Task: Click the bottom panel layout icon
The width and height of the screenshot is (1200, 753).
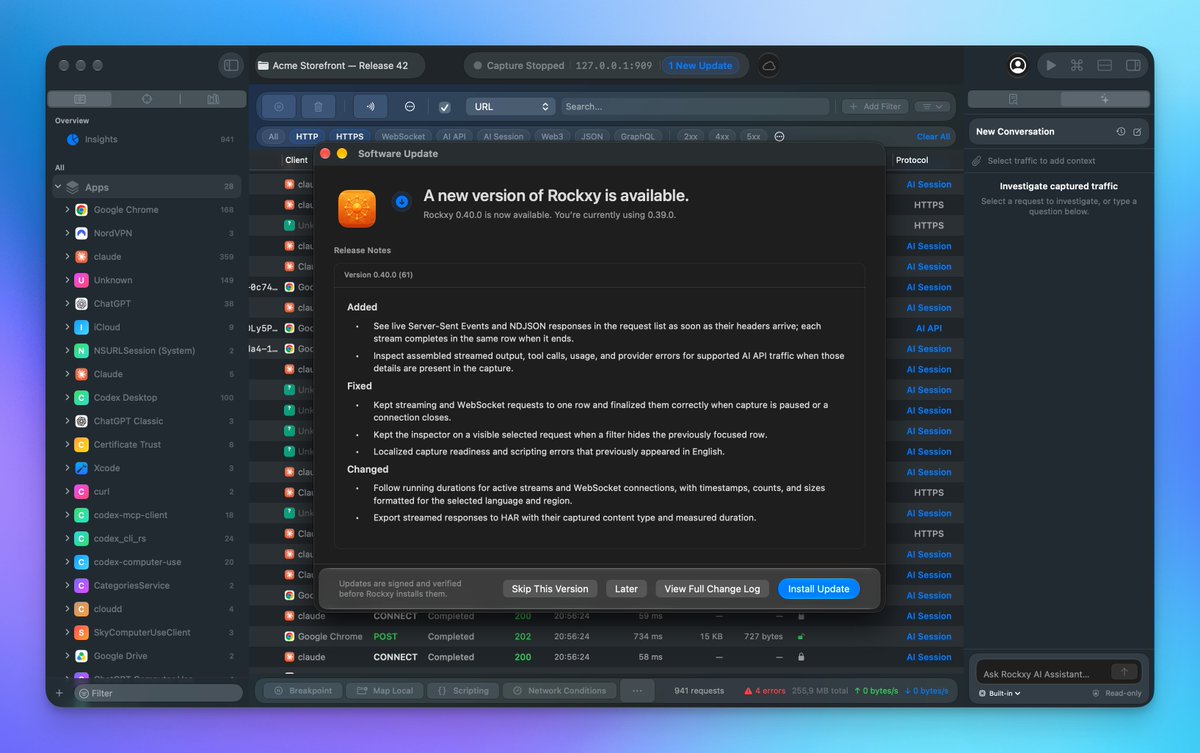Action: point(1105,65)
